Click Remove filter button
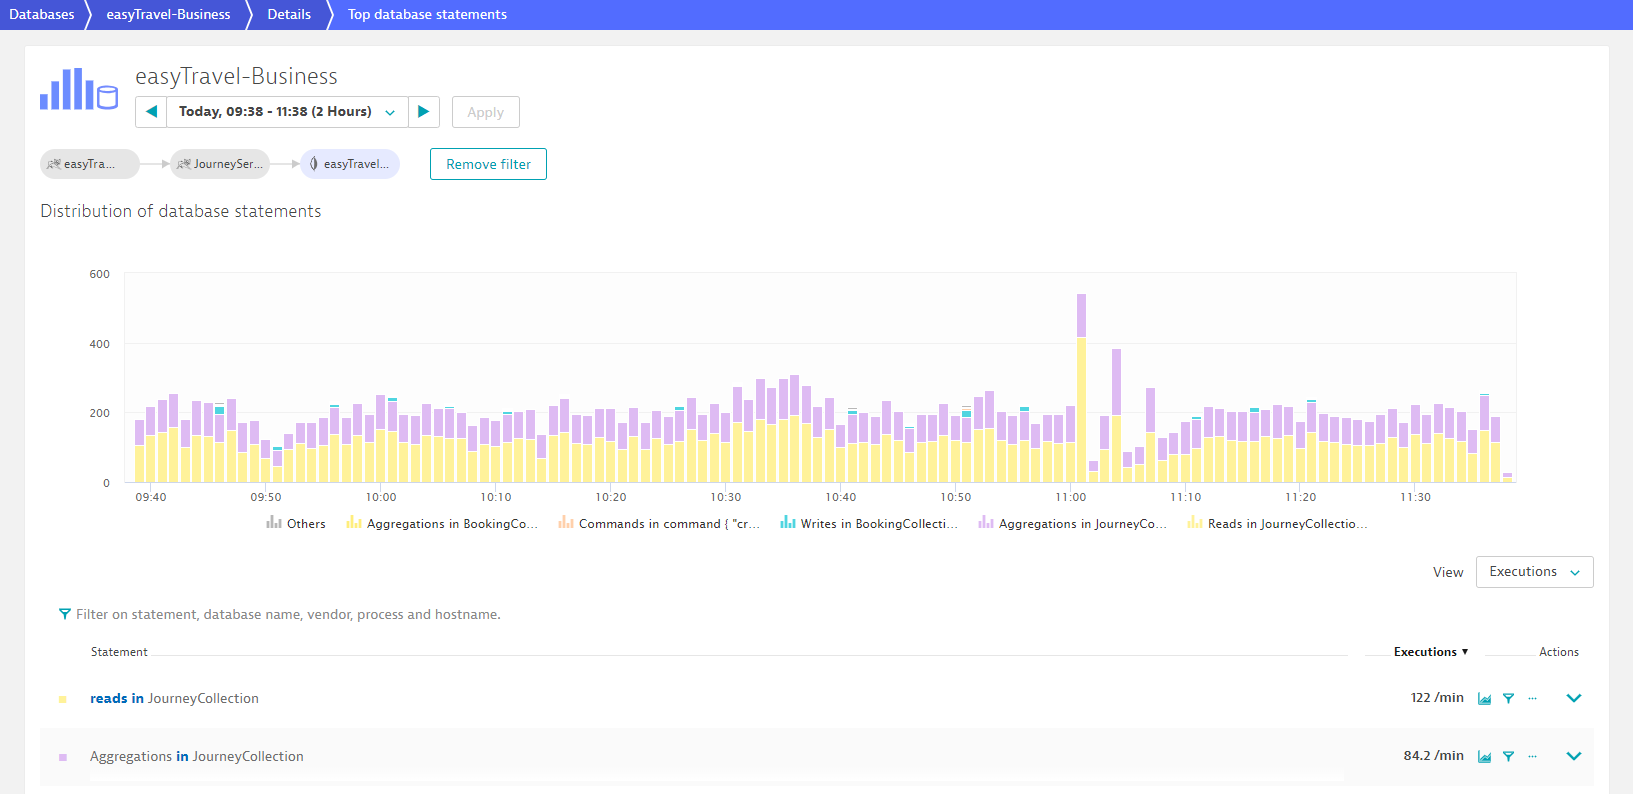Viewport: 1633px width, 794px height. [488, 164]
